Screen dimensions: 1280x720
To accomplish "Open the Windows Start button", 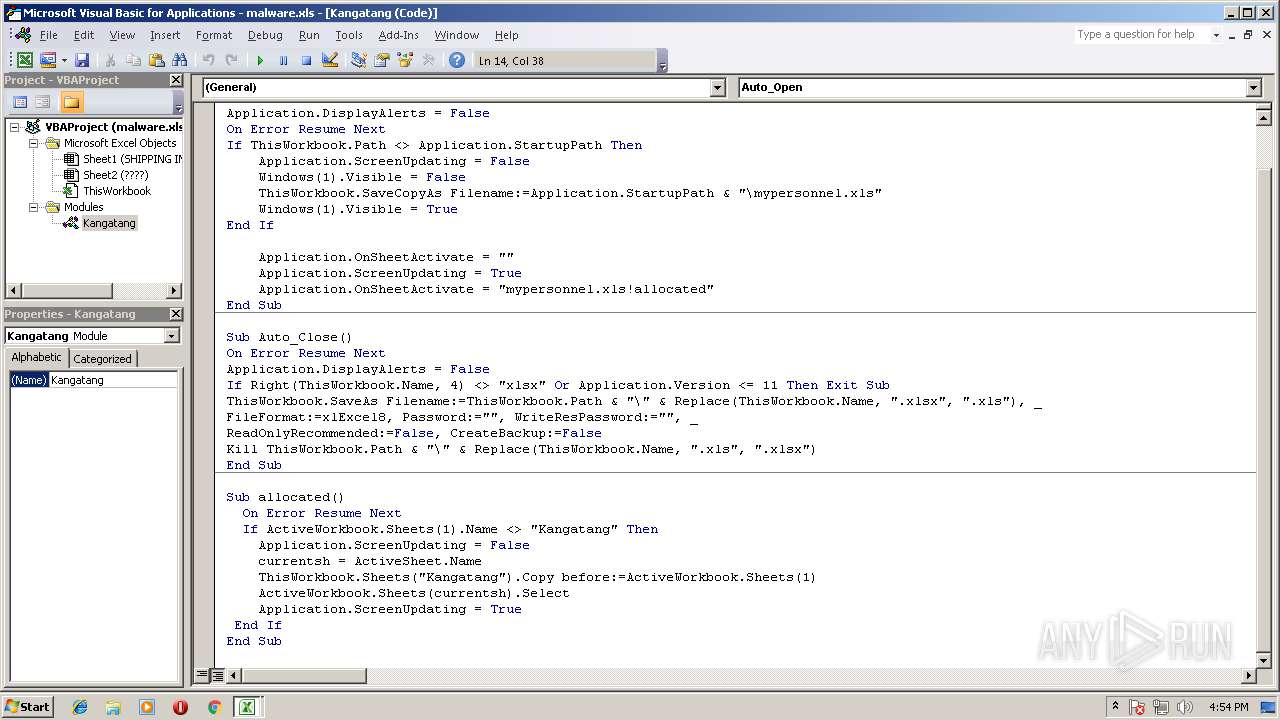I will (x=27, y=707).
